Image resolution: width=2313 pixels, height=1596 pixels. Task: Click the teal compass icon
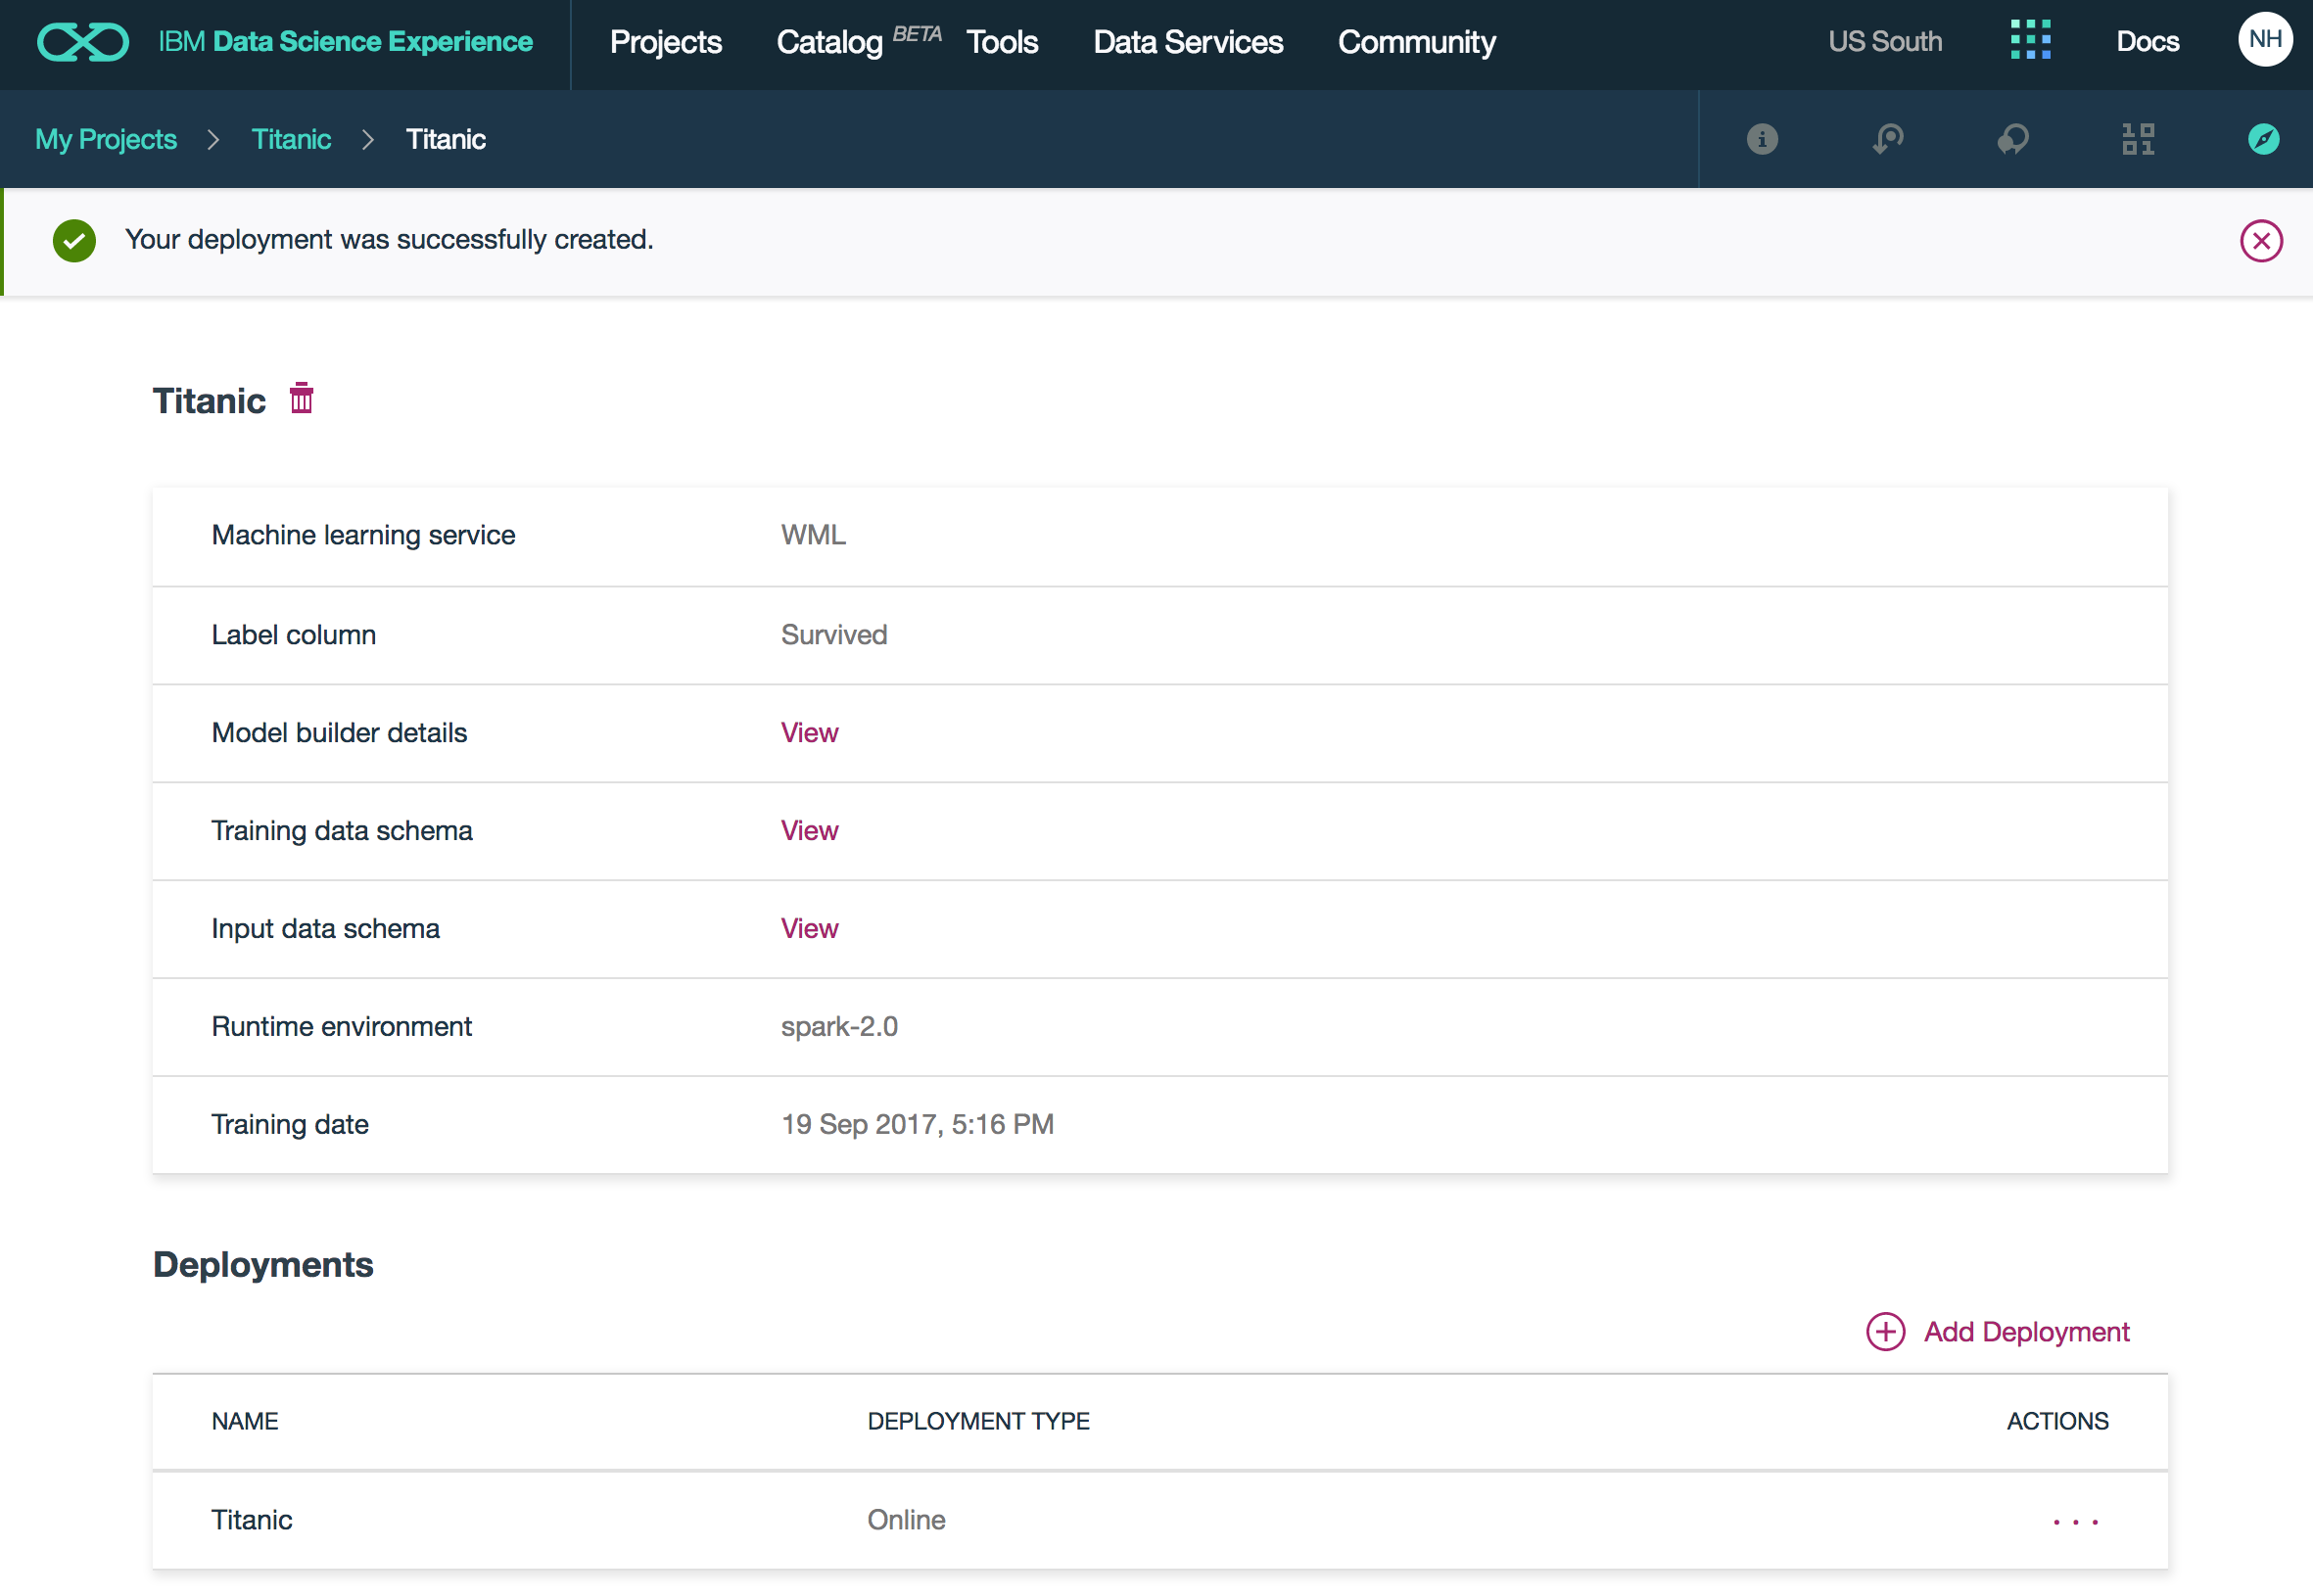coord(2263,139)
